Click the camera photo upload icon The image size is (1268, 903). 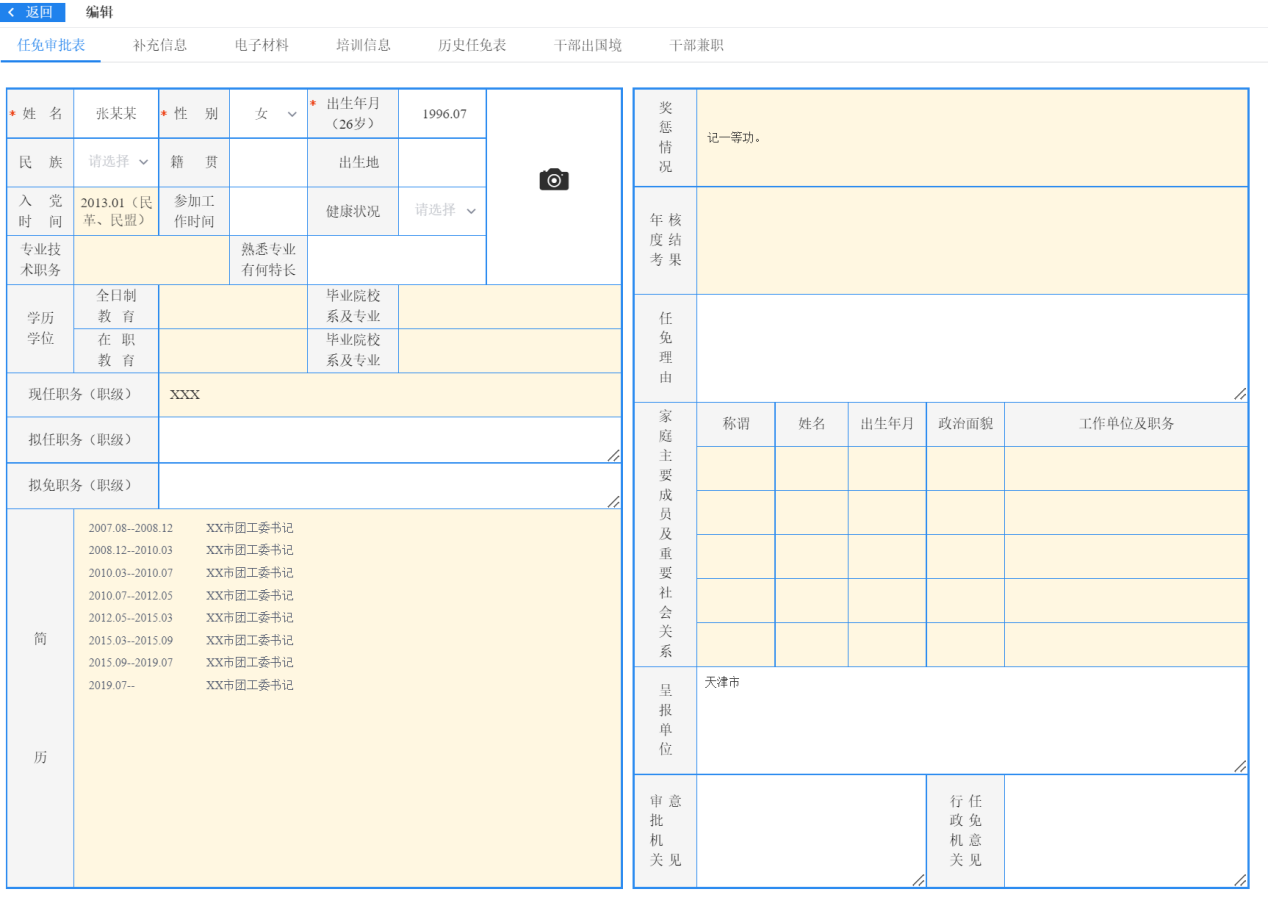[553, 180]
